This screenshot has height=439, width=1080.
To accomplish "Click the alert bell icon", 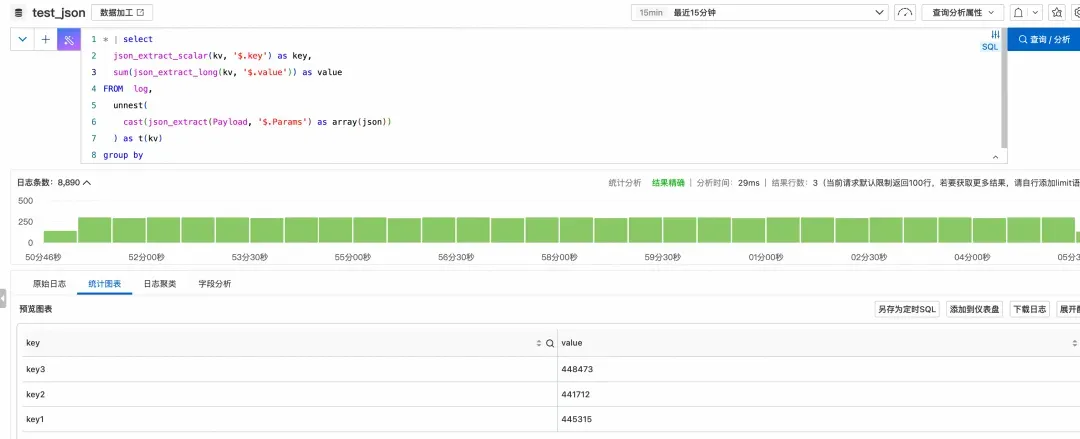I will 1017,12.
